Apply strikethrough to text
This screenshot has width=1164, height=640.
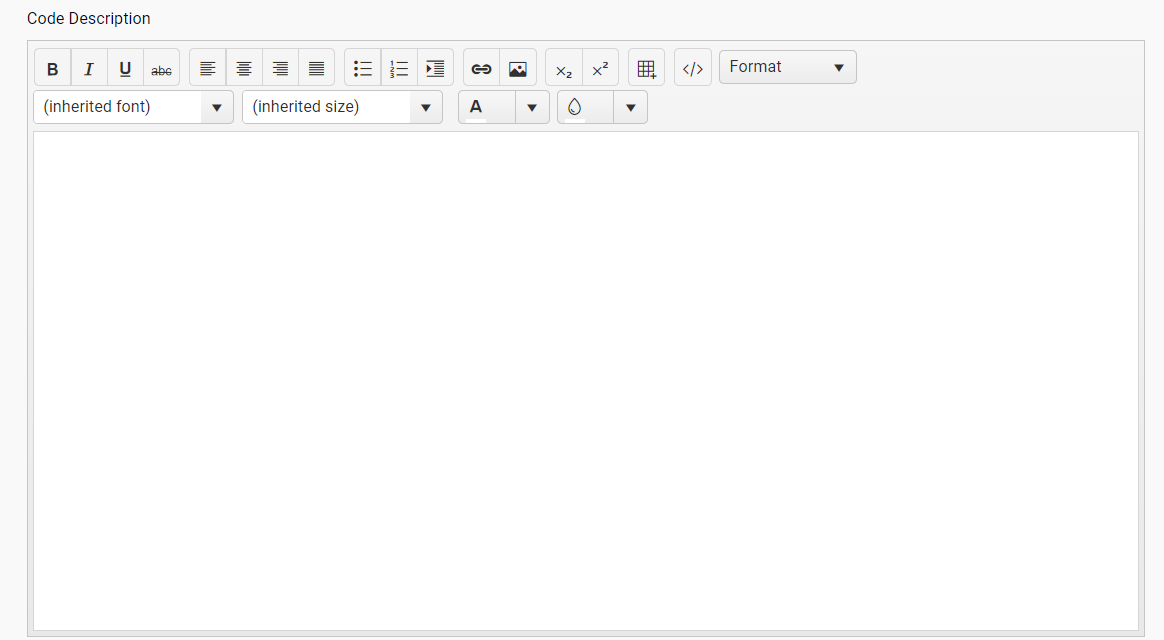pos(161,68)
